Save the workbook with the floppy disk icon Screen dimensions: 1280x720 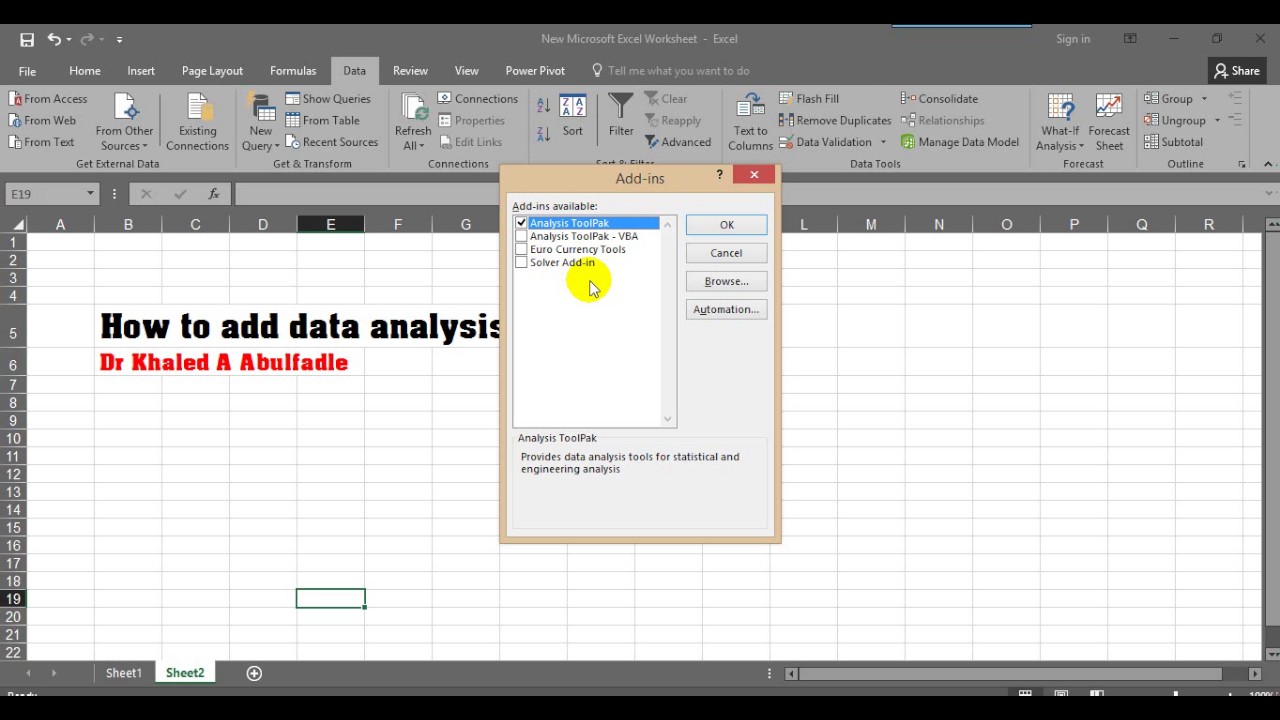coord(27,40)
